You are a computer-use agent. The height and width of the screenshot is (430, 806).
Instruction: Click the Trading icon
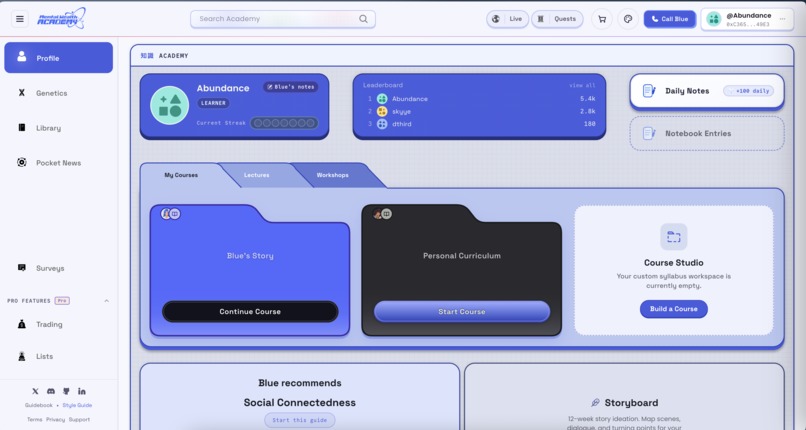[x=22, y=324]
